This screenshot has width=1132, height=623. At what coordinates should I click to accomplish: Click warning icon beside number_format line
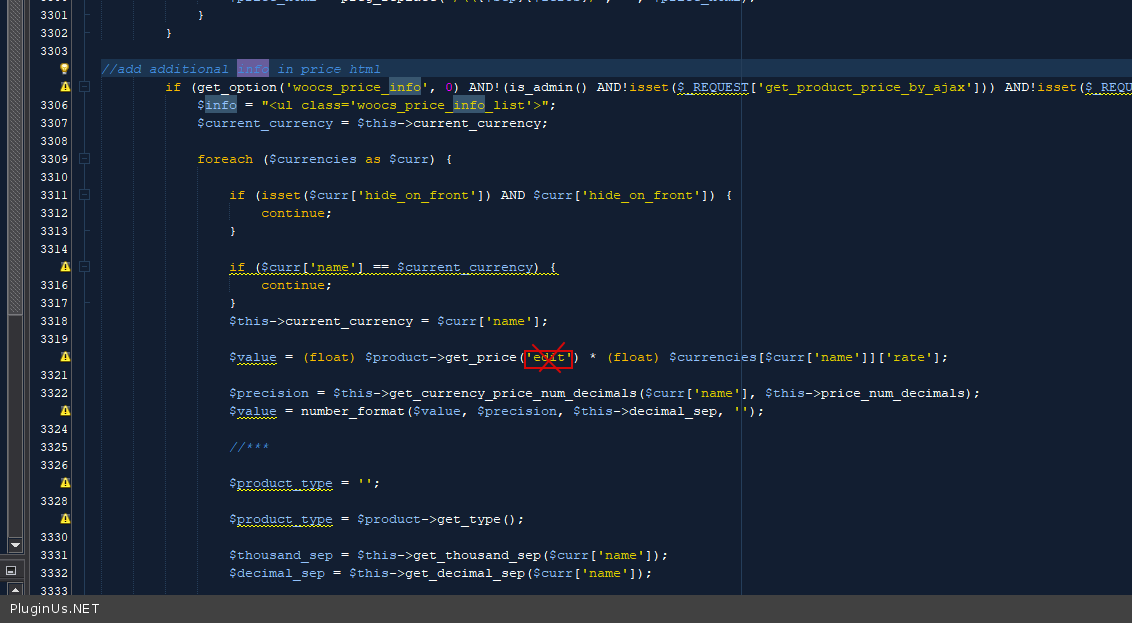(65, 411)
